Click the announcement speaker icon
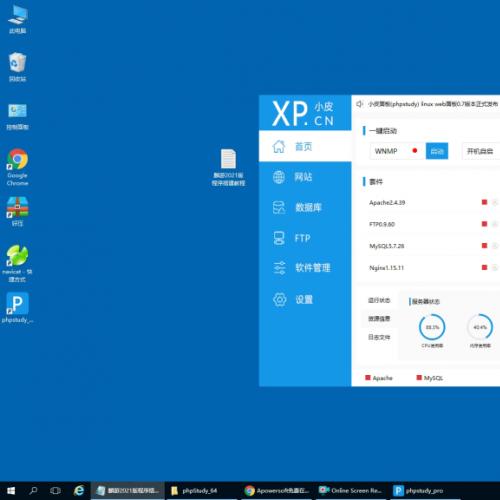The width and height of the screenshot is (500, 500). 359,104
